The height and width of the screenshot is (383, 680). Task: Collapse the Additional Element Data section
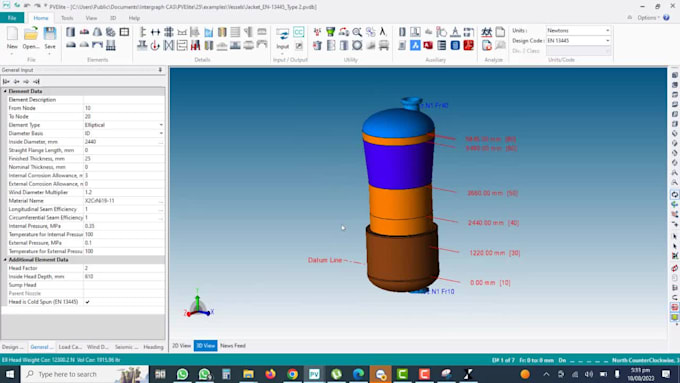5,259
